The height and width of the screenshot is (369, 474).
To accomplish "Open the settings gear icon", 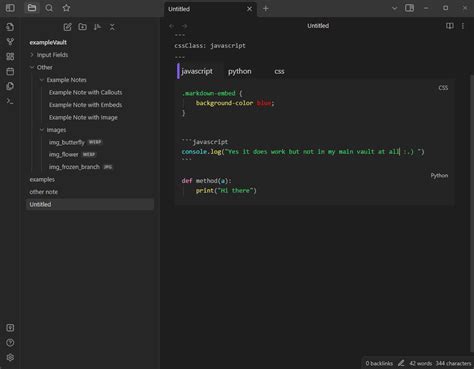I will tap(10, 357).
